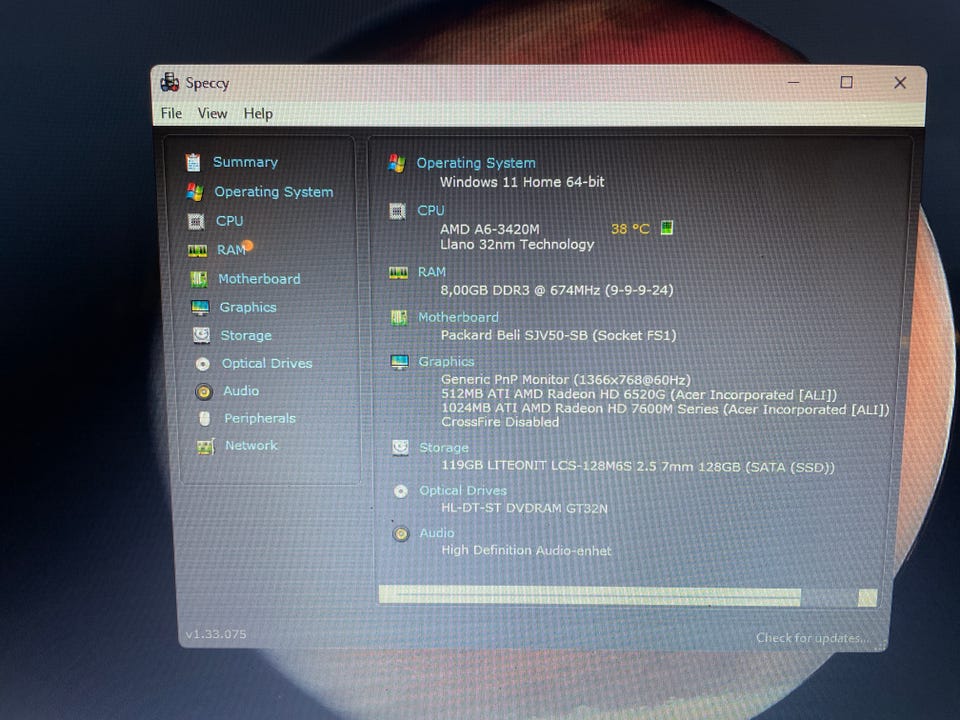Click the LITEONIT LCS-128M6S storage line
Screen dimensions: 960x720
(x=638, y=467)
